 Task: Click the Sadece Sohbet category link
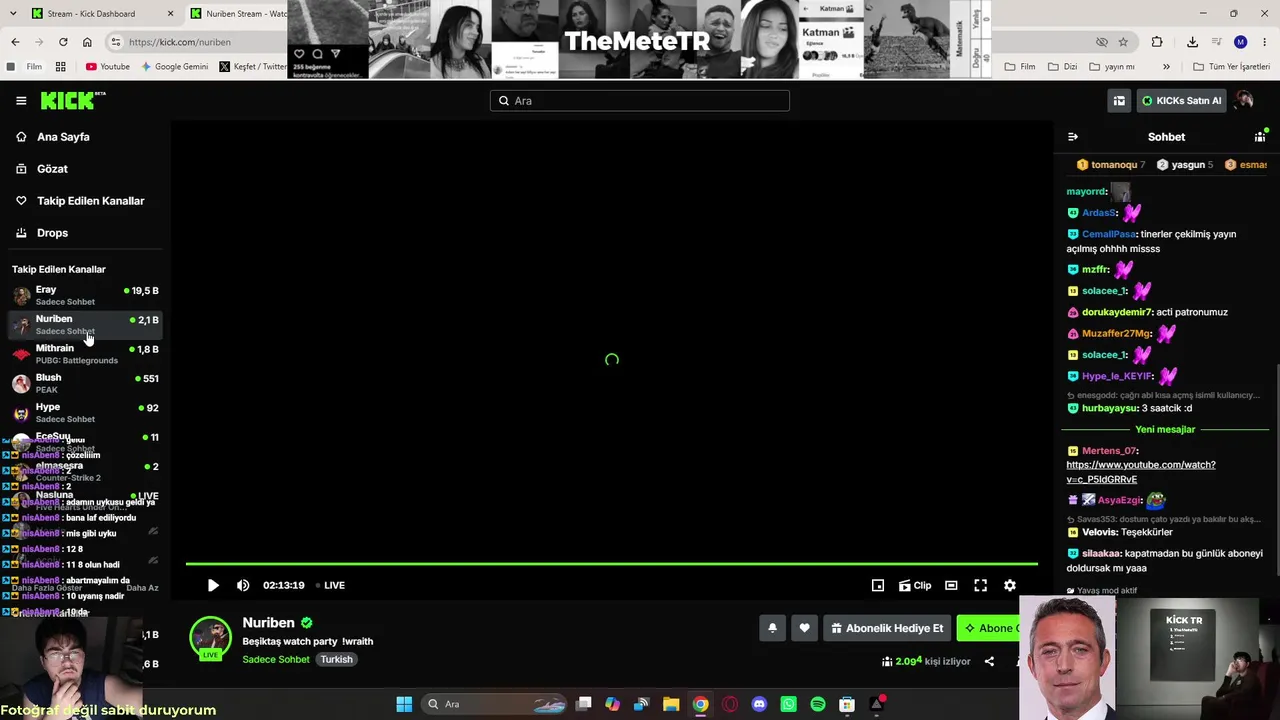coord(276,660)
